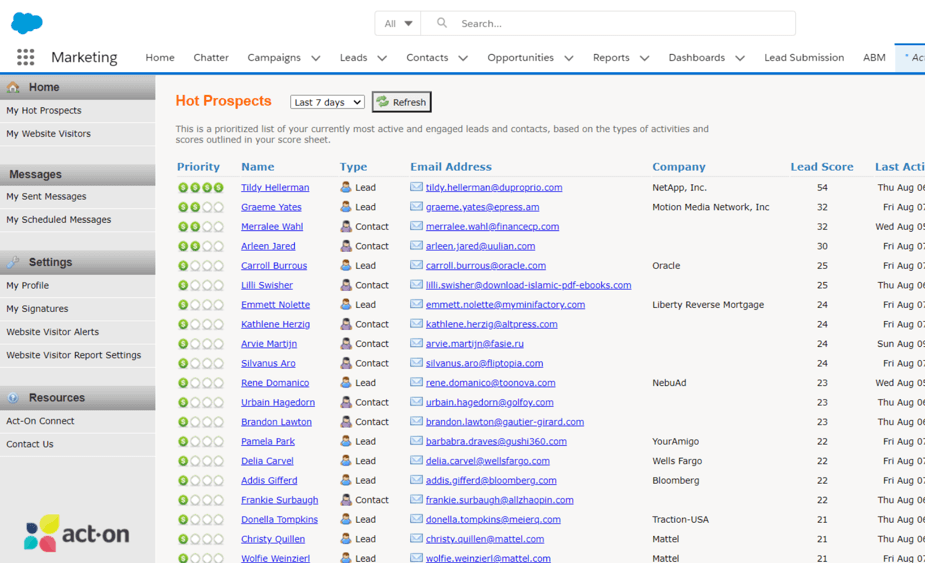Screen dimensions: 925x563
Task: Click priority flames for Tildy Hellerman
Action: (x=200, y=187)
